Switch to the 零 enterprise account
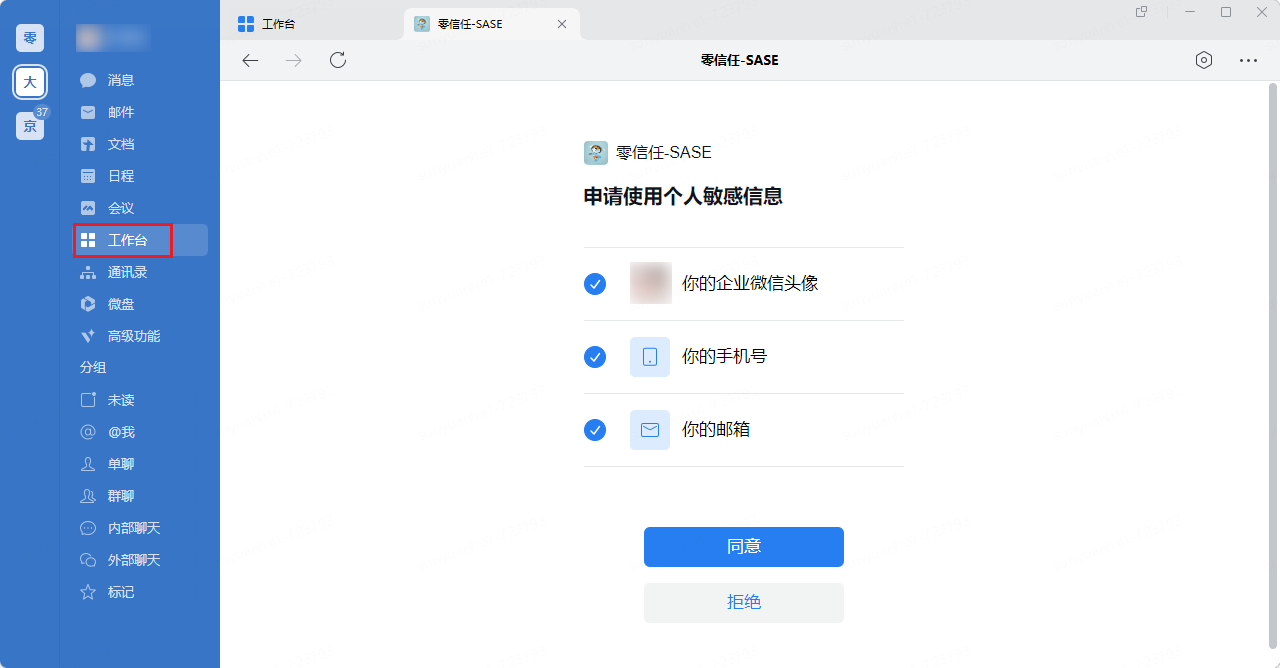The image size is (1280, 668). point(30,38)
